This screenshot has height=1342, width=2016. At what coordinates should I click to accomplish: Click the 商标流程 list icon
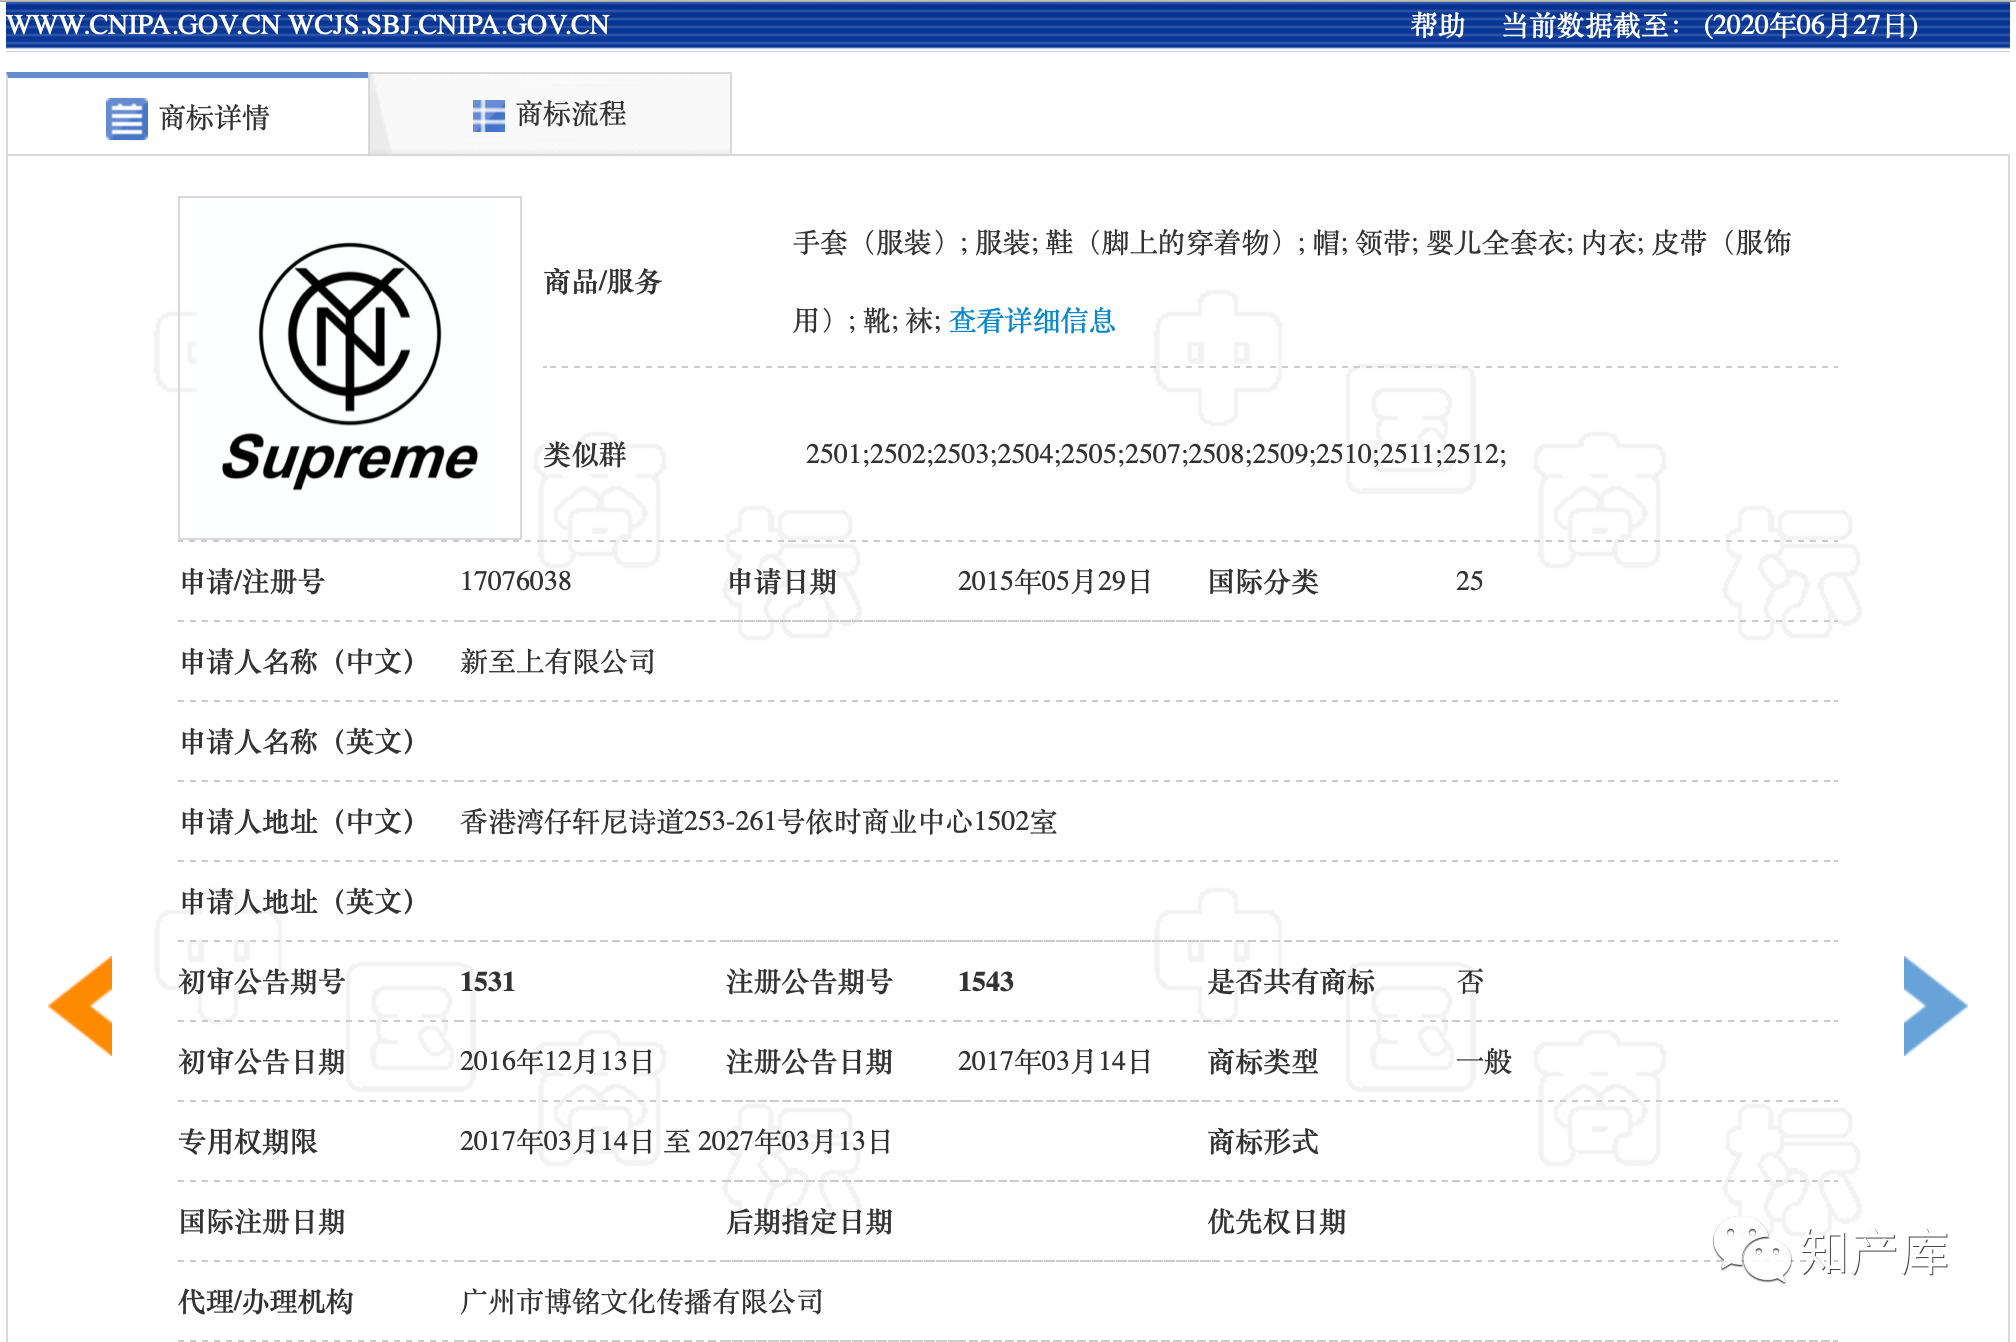click(488, 115)
